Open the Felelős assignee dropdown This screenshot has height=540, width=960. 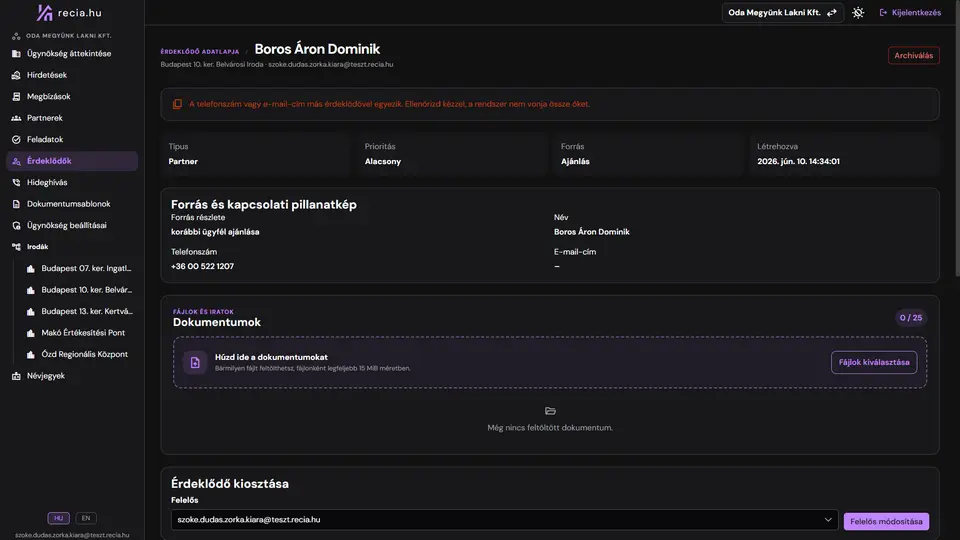click(504, 520)
